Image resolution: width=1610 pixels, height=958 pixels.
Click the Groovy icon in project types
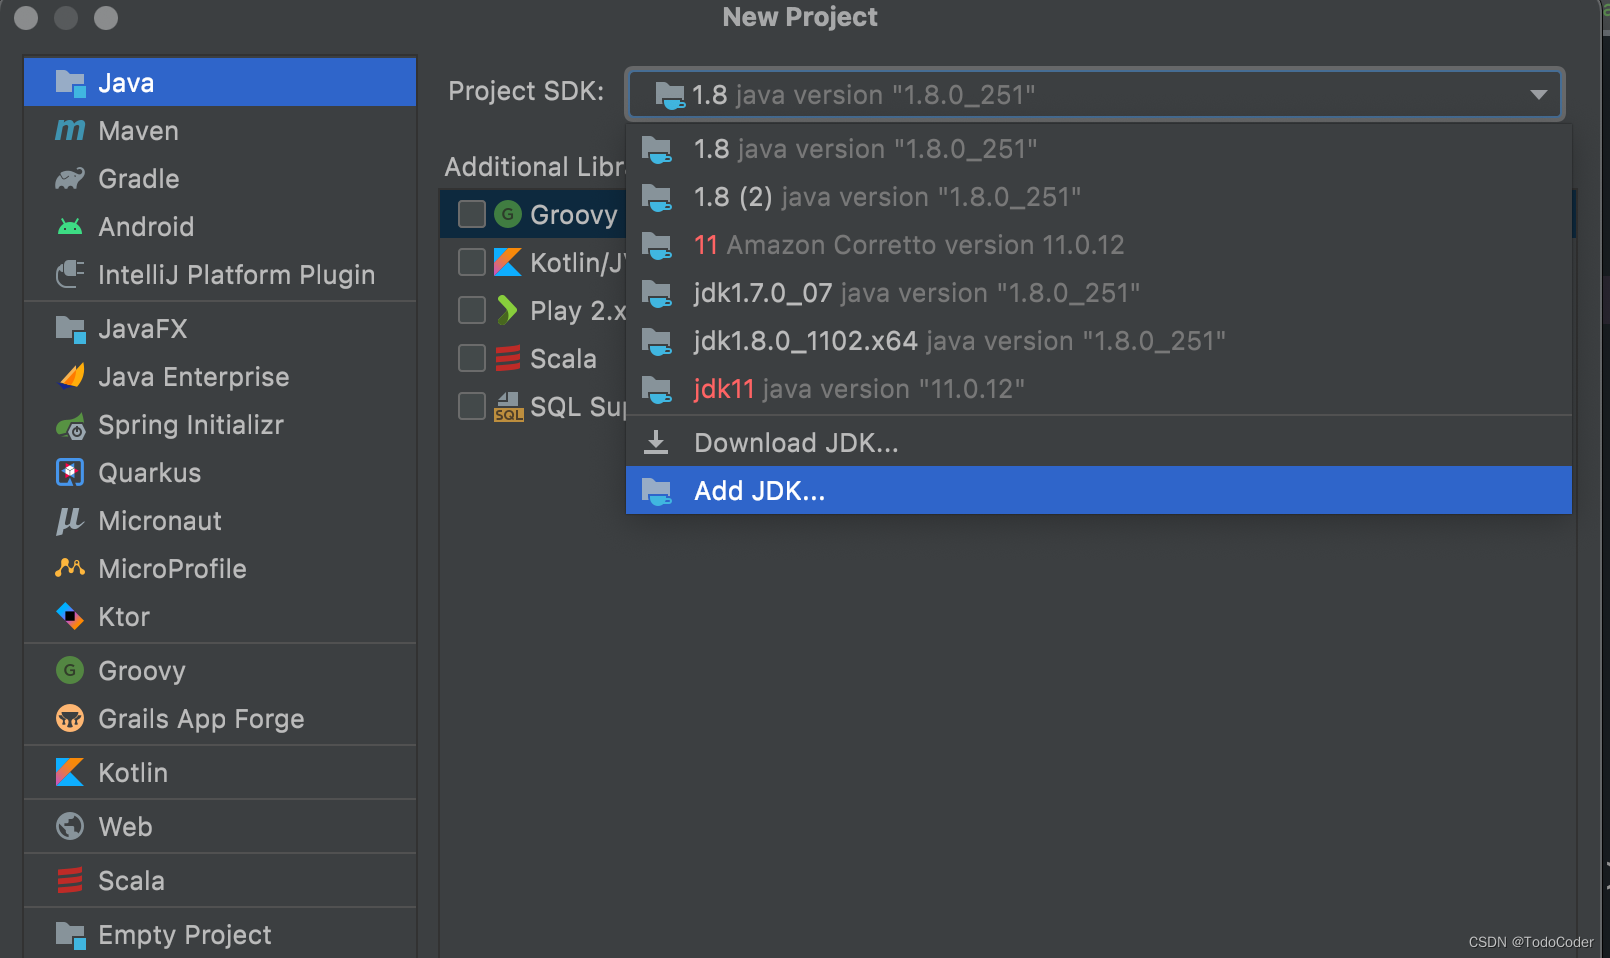[x=70, y=670]
